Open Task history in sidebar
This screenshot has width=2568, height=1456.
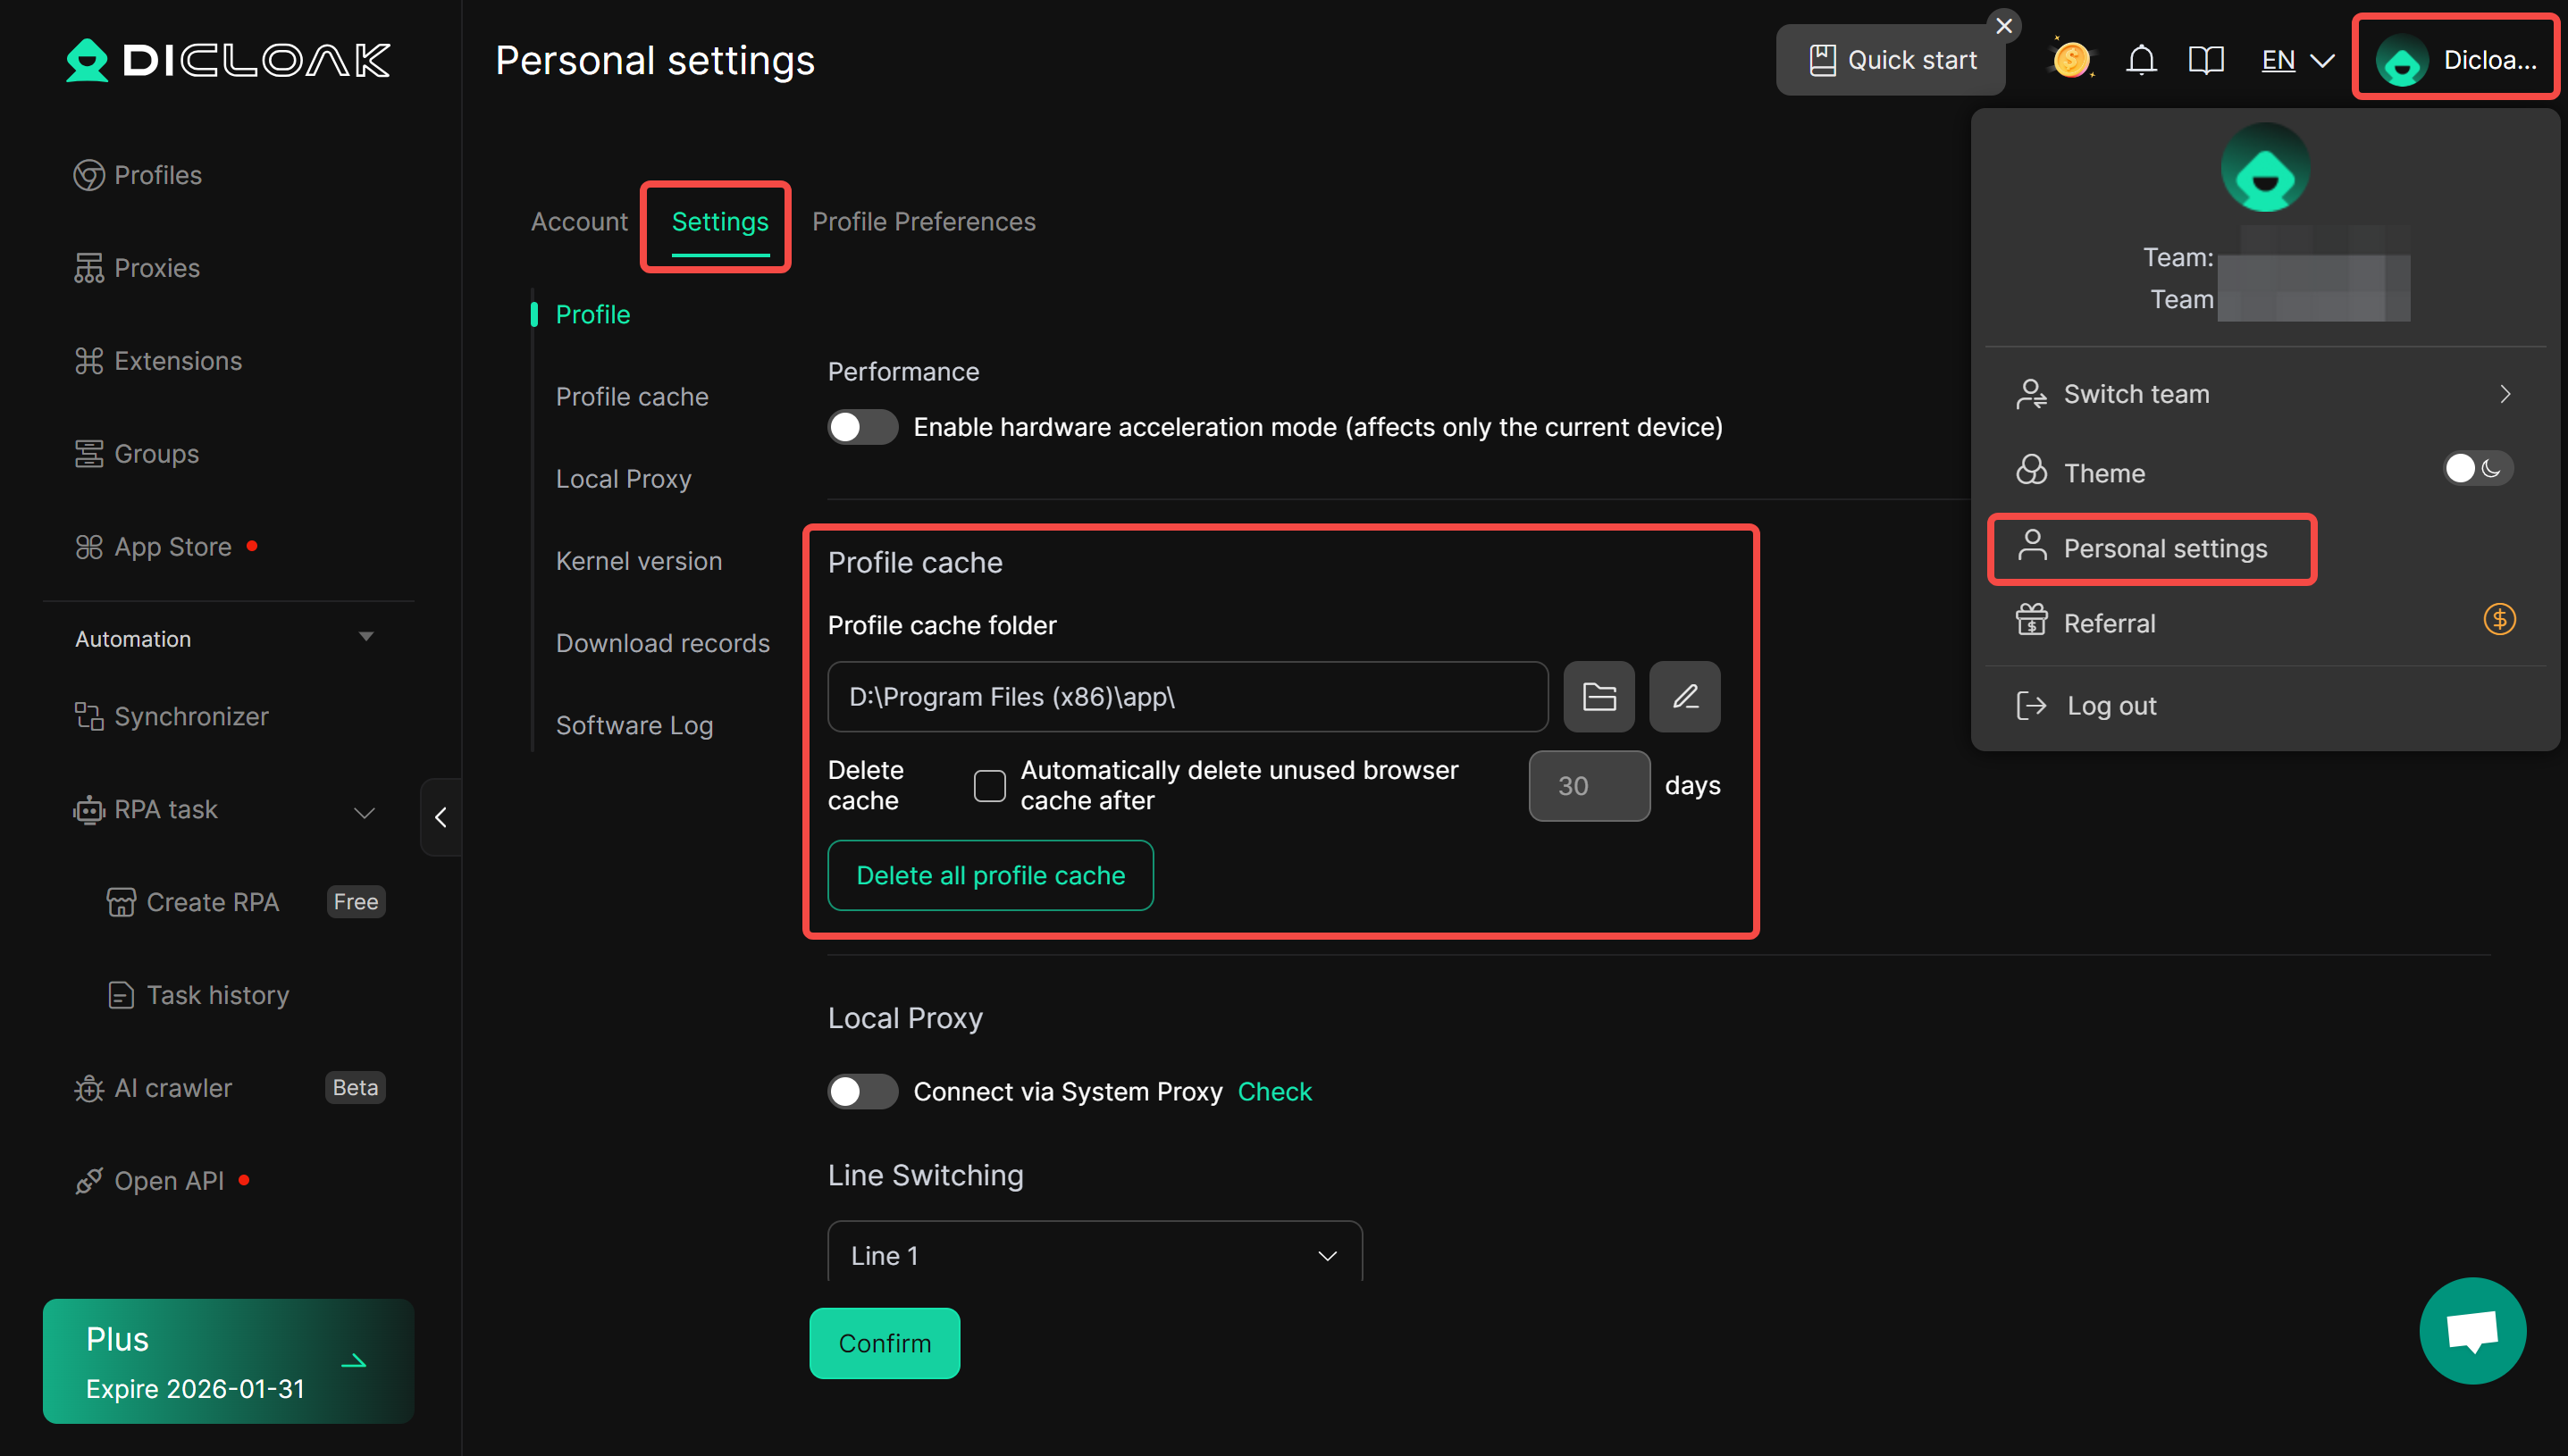click(198, 995)
